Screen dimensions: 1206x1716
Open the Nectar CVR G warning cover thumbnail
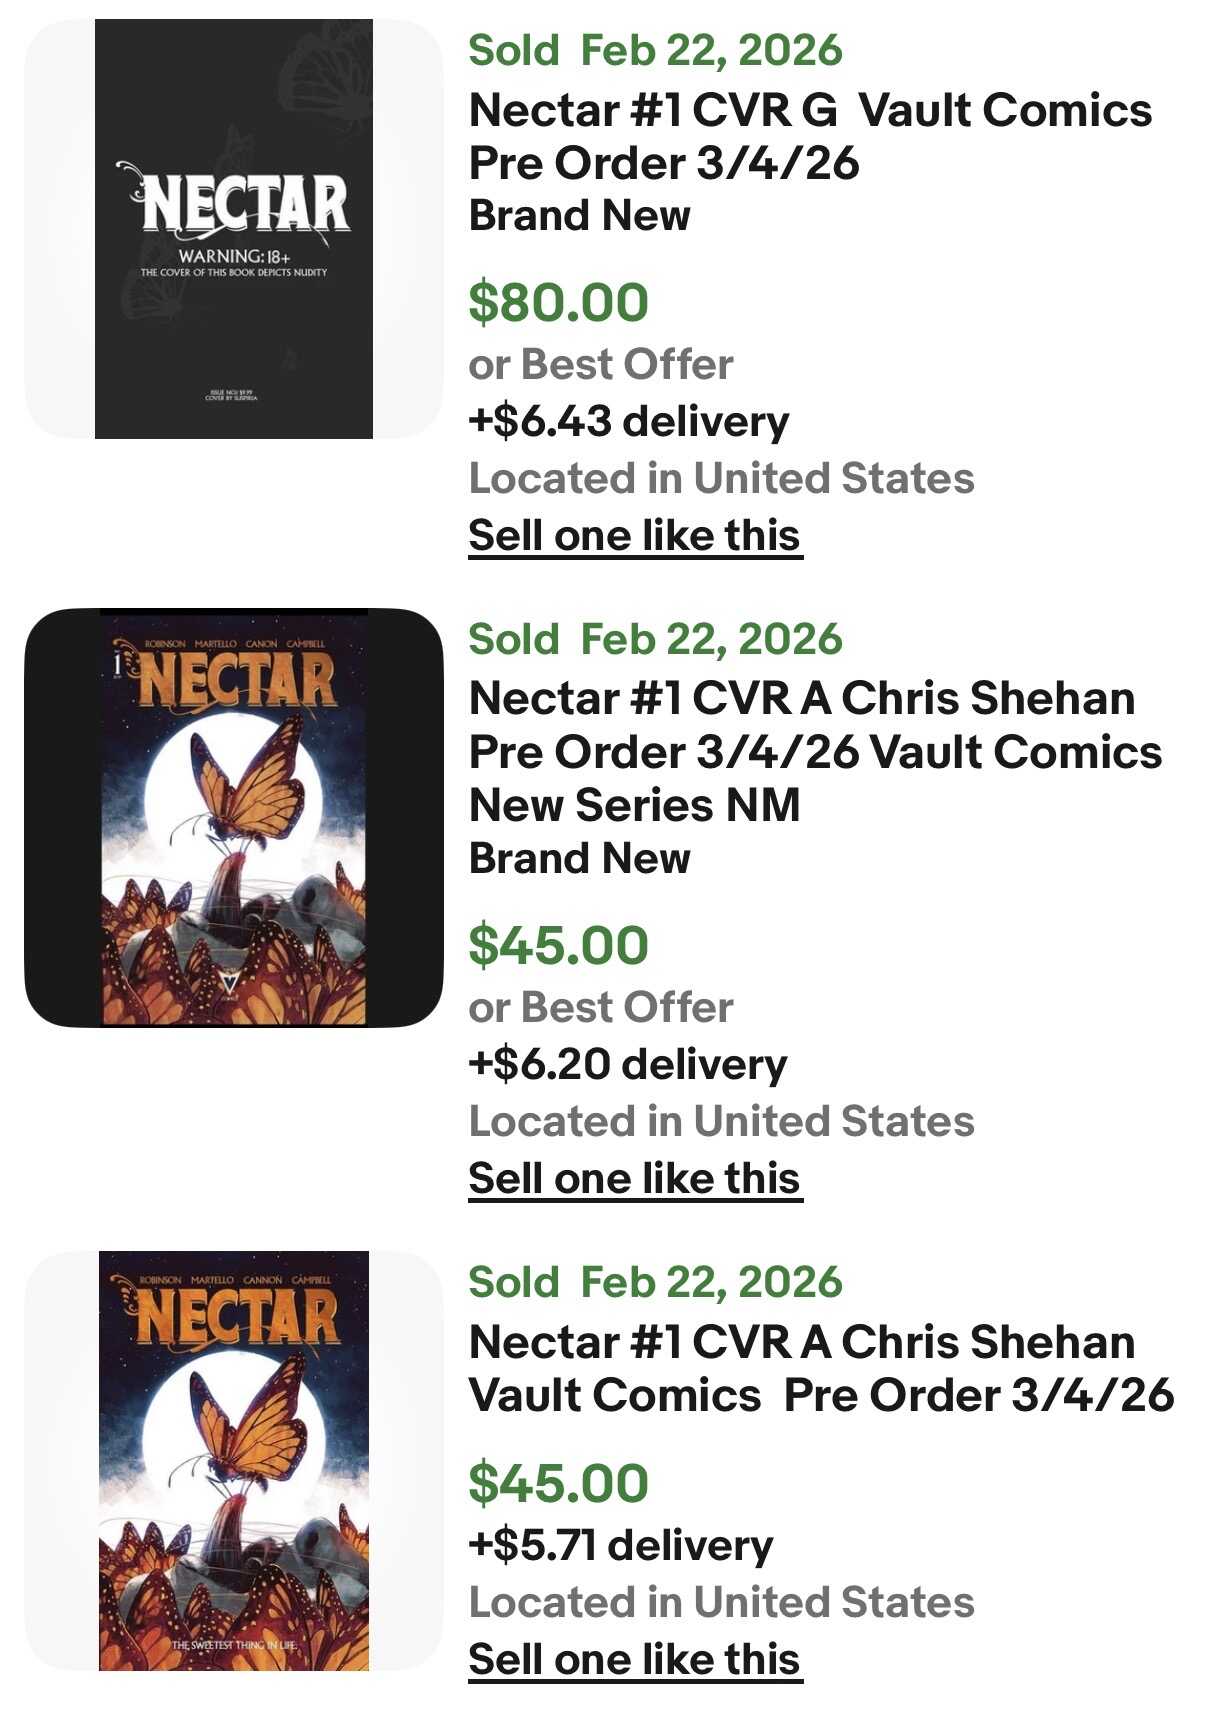tap(233, 229)
